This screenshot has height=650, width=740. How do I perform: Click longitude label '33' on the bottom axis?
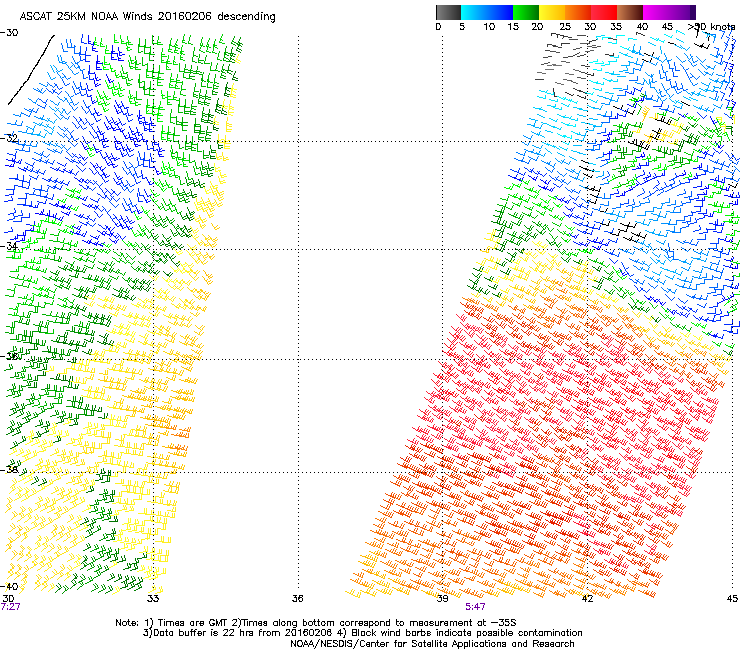153,599
